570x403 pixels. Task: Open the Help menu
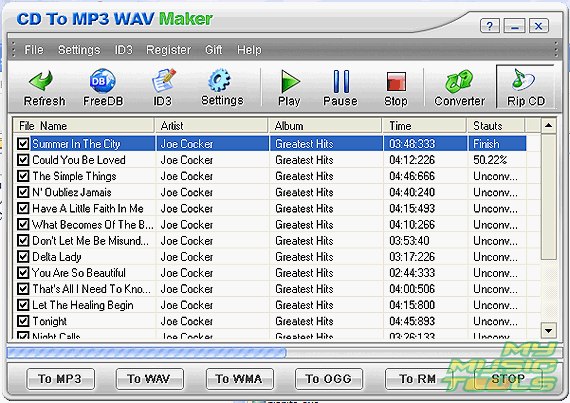point(249,49)
